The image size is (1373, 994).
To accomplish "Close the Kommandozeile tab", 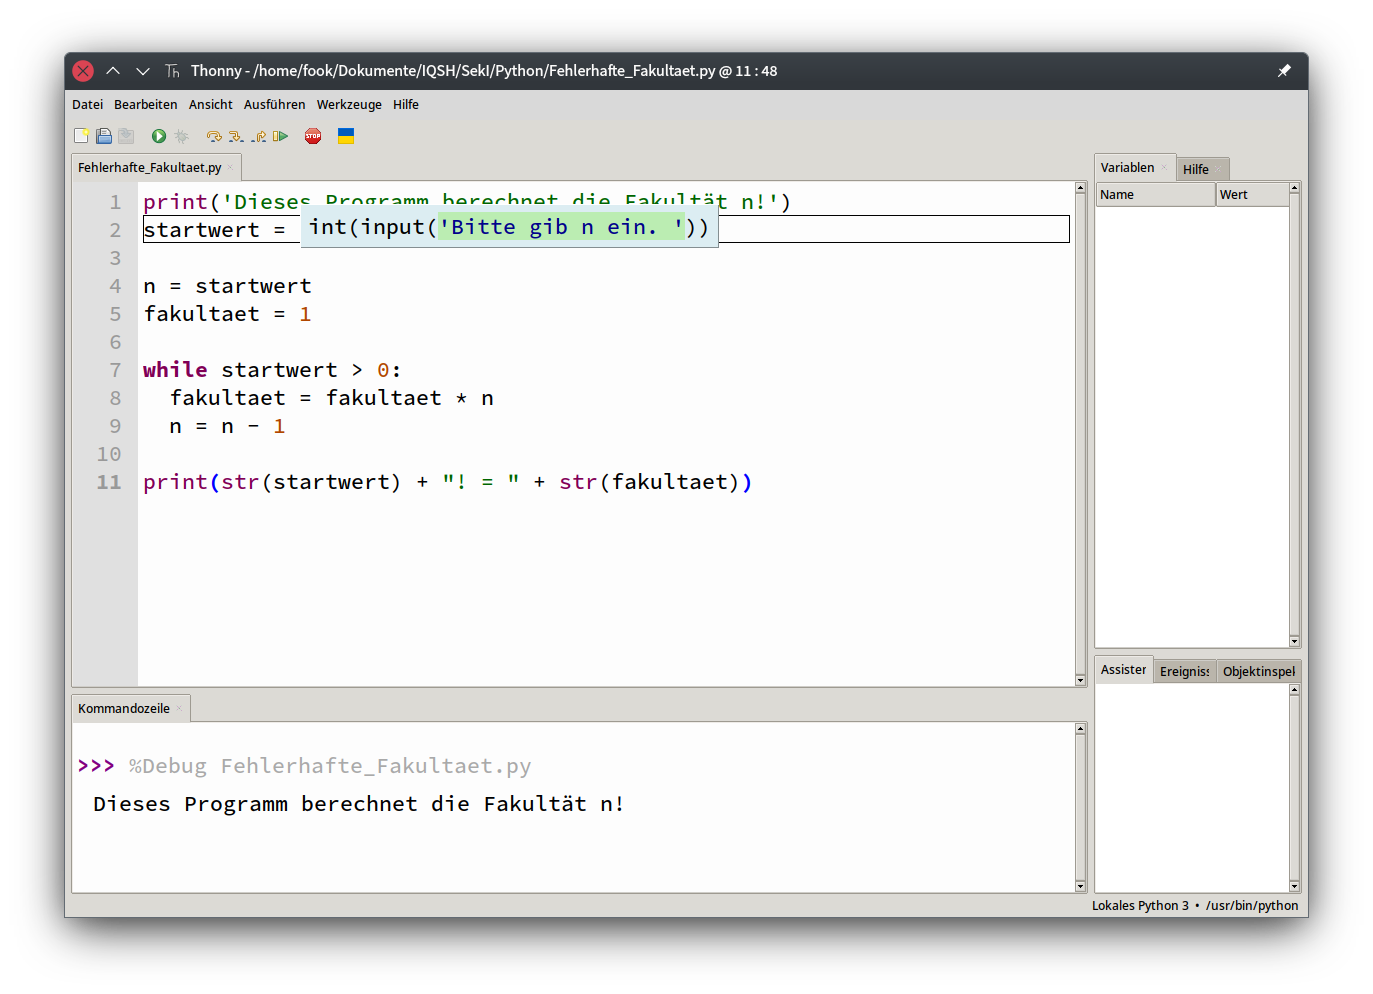I will click(179, 709).
